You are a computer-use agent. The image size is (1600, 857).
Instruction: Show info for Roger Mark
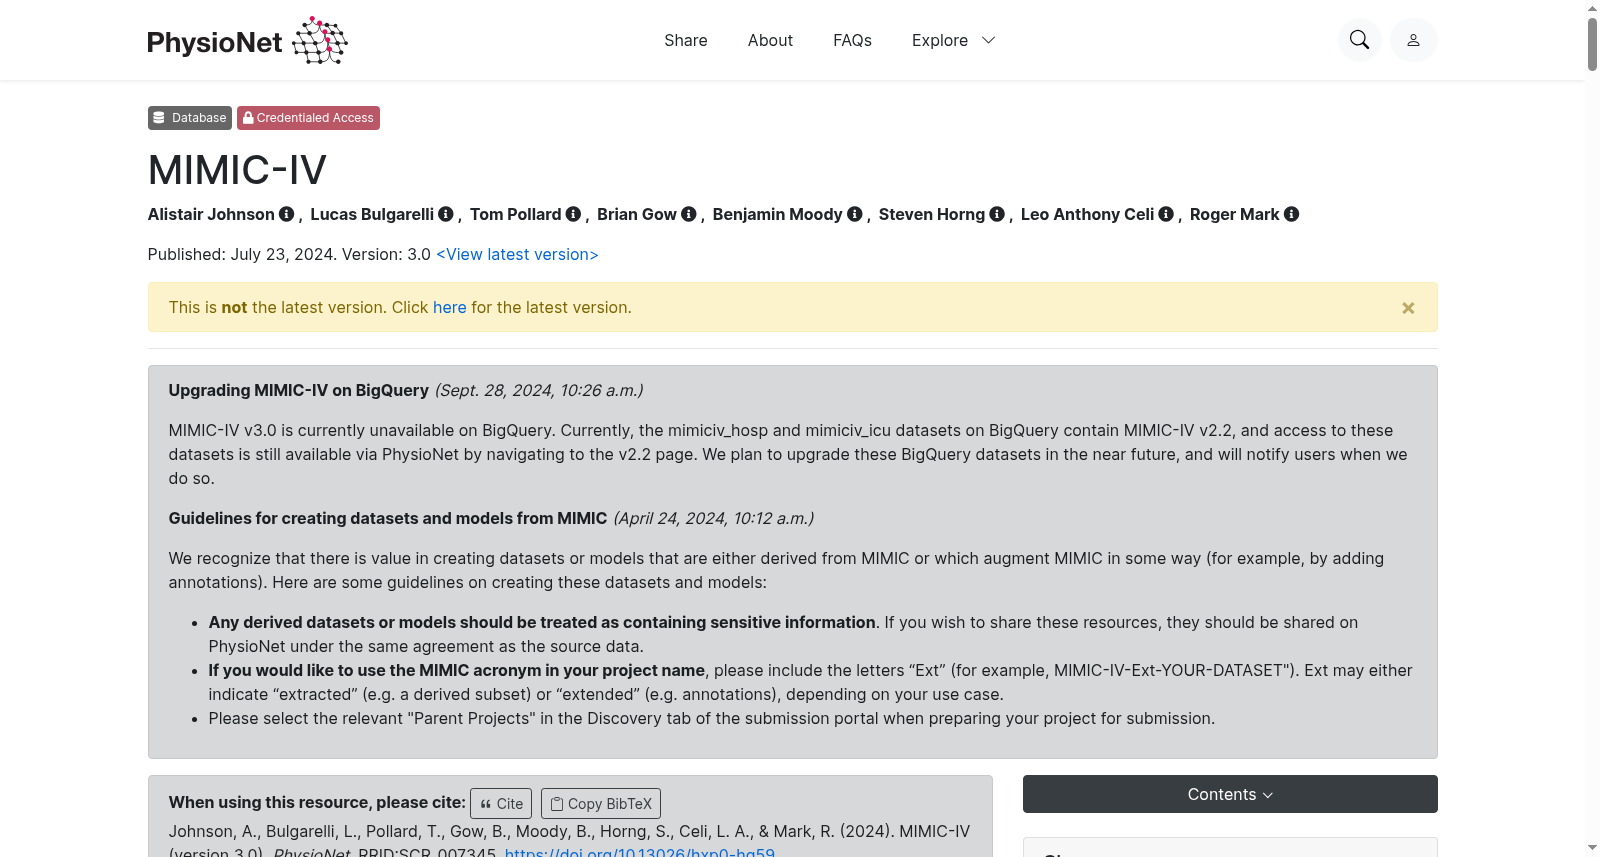[x=1291, y=214]
